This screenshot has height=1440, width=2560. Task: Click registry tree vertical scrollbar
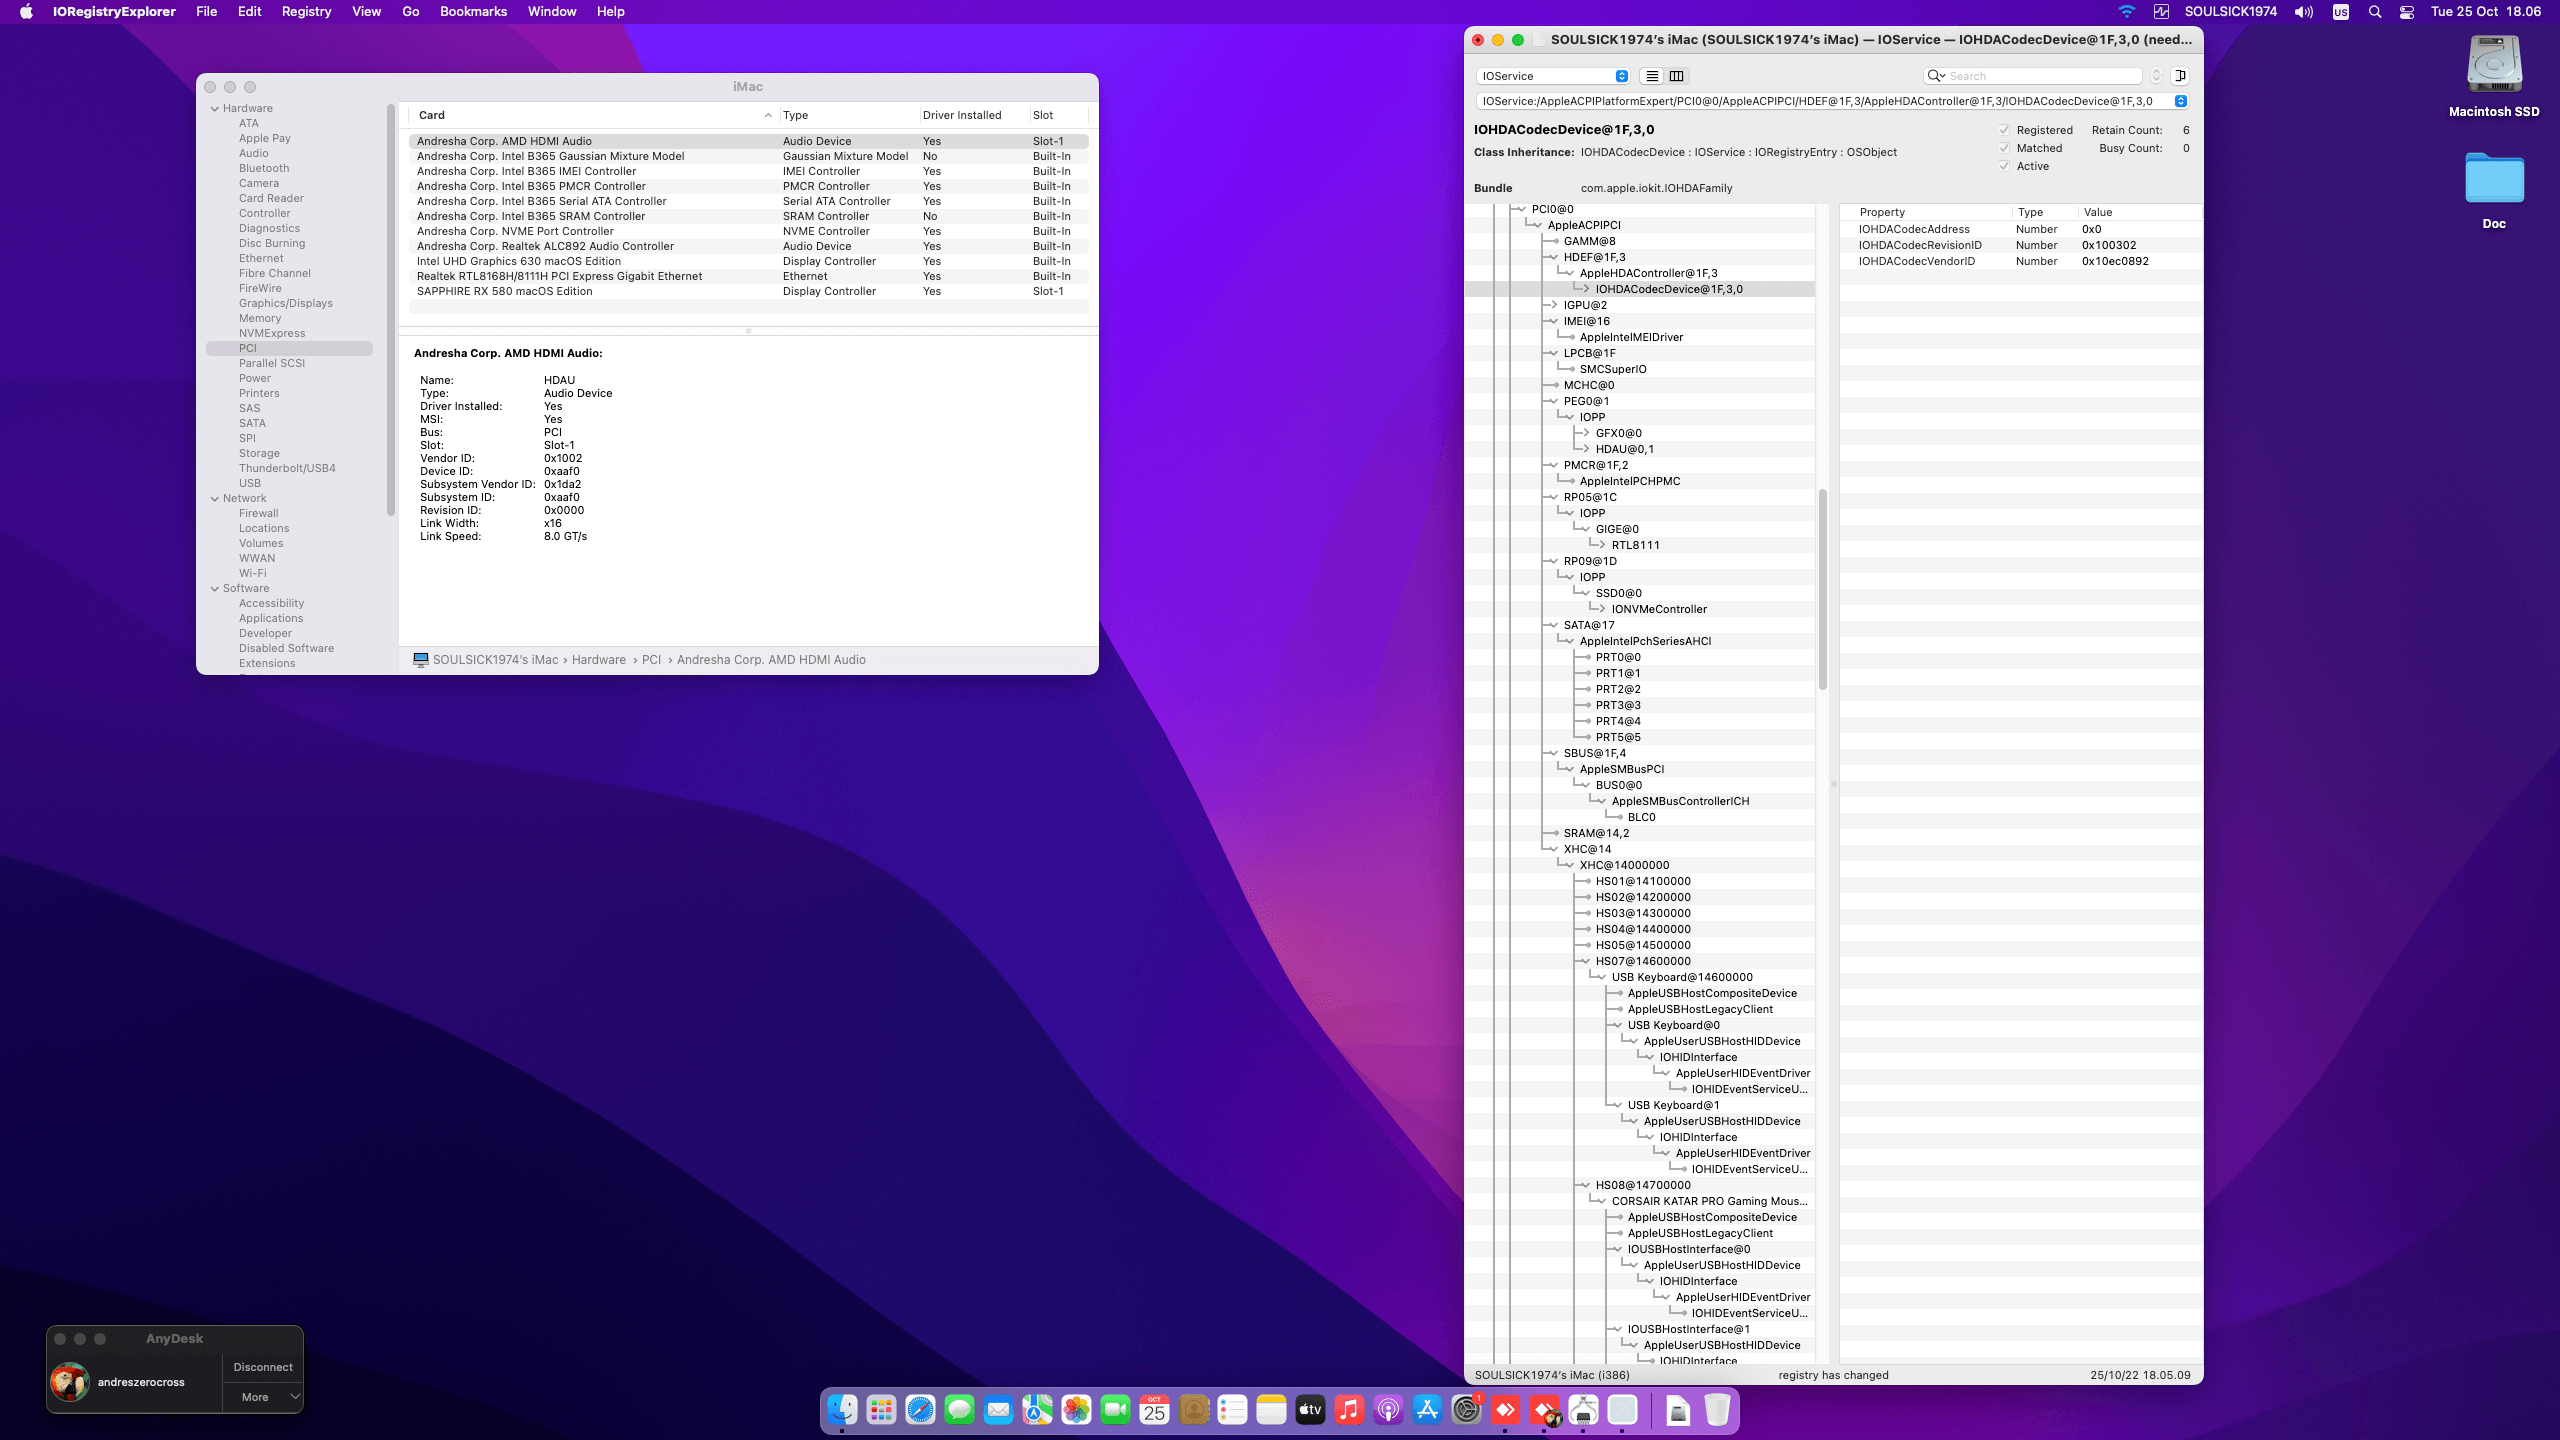pyautogui.click(x=1823, y=590)
